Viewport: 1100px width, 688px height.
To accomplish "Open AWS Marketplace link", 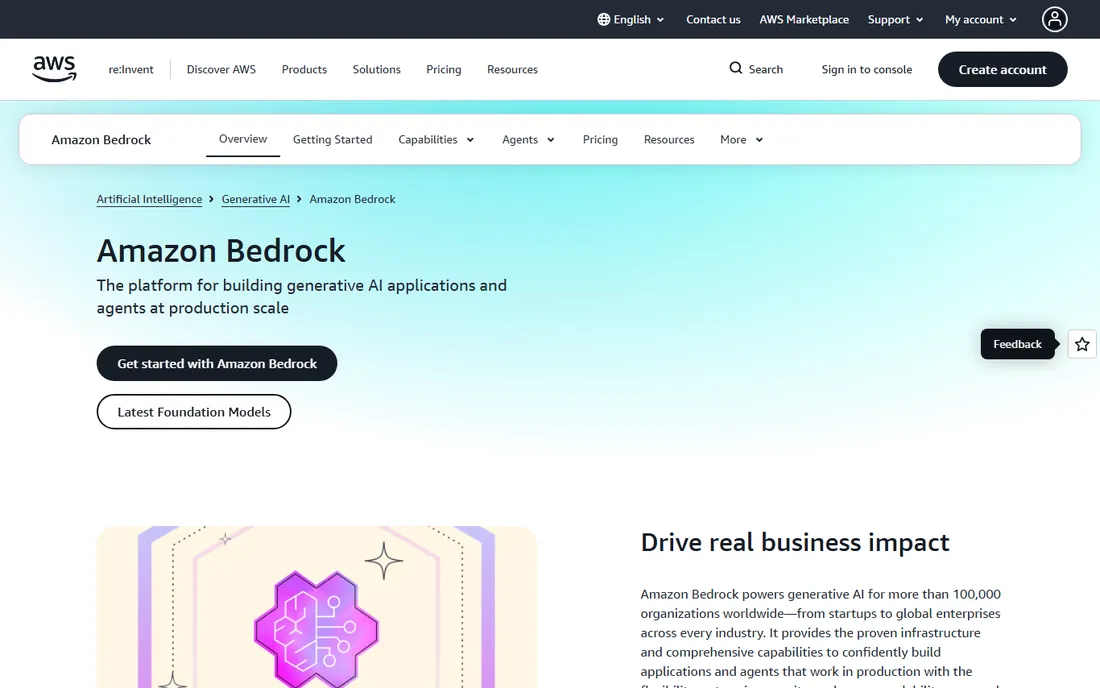I will tap(804, 20).
